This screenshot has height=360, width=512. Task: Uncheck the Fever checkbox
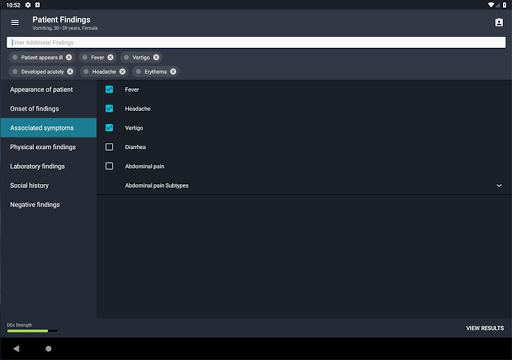[109, 89]
